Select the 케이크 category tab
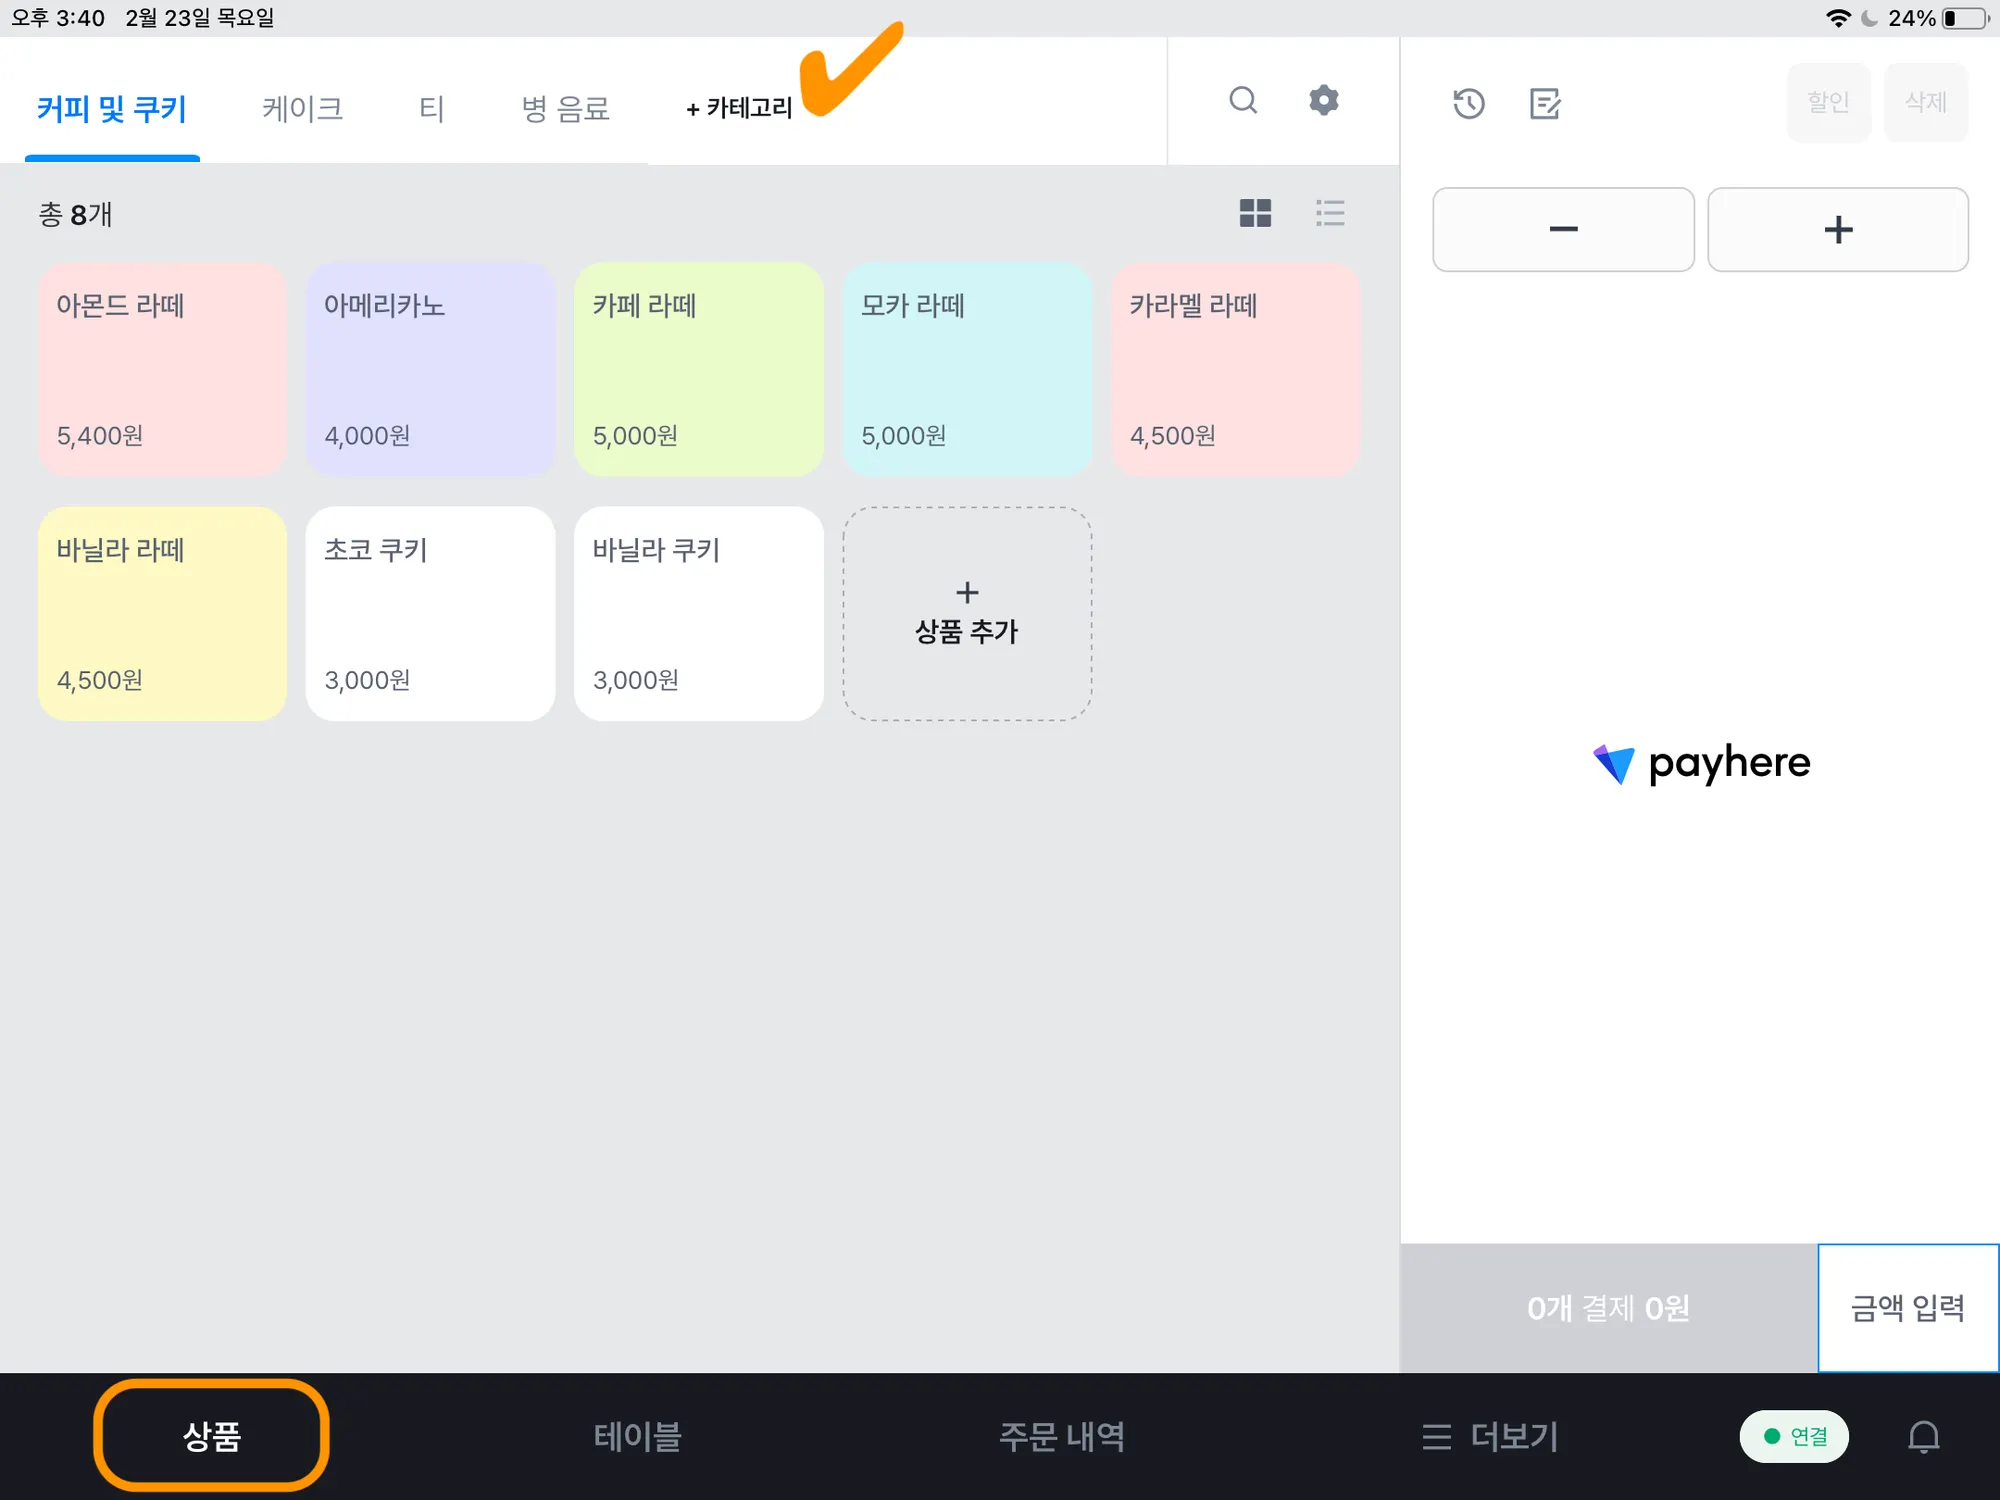This screenshot has height=1500, width=2000. tap(302, 108)
